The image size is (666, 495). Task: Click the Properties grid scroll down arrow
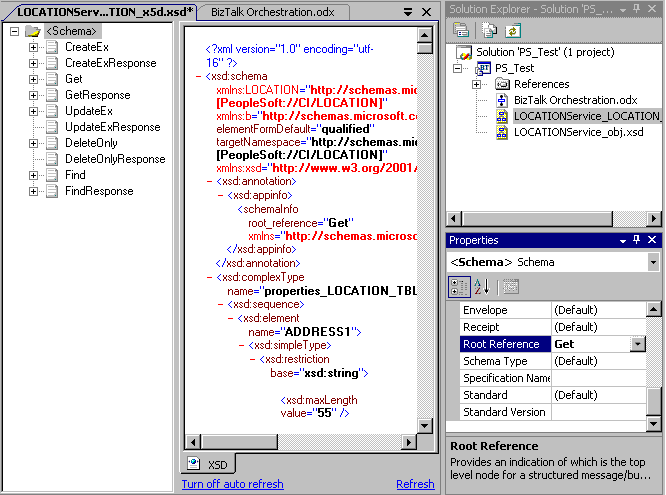653,423
